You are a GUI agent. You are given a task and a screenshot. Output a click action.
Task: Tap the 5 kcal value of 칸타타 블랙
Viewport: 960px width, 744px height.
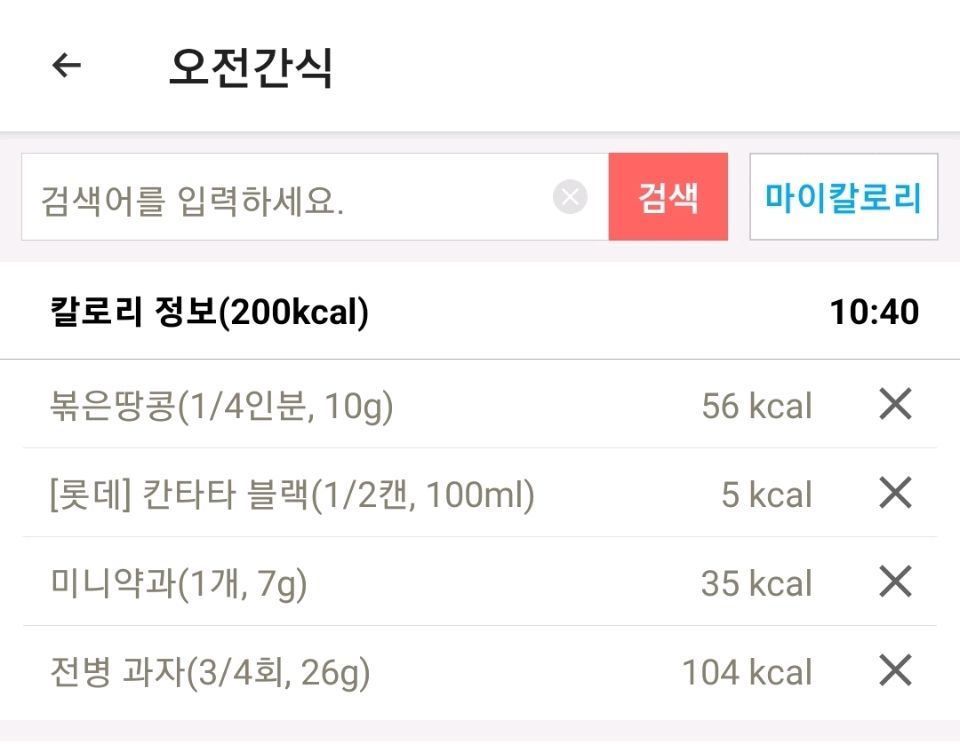coord(767,494)
